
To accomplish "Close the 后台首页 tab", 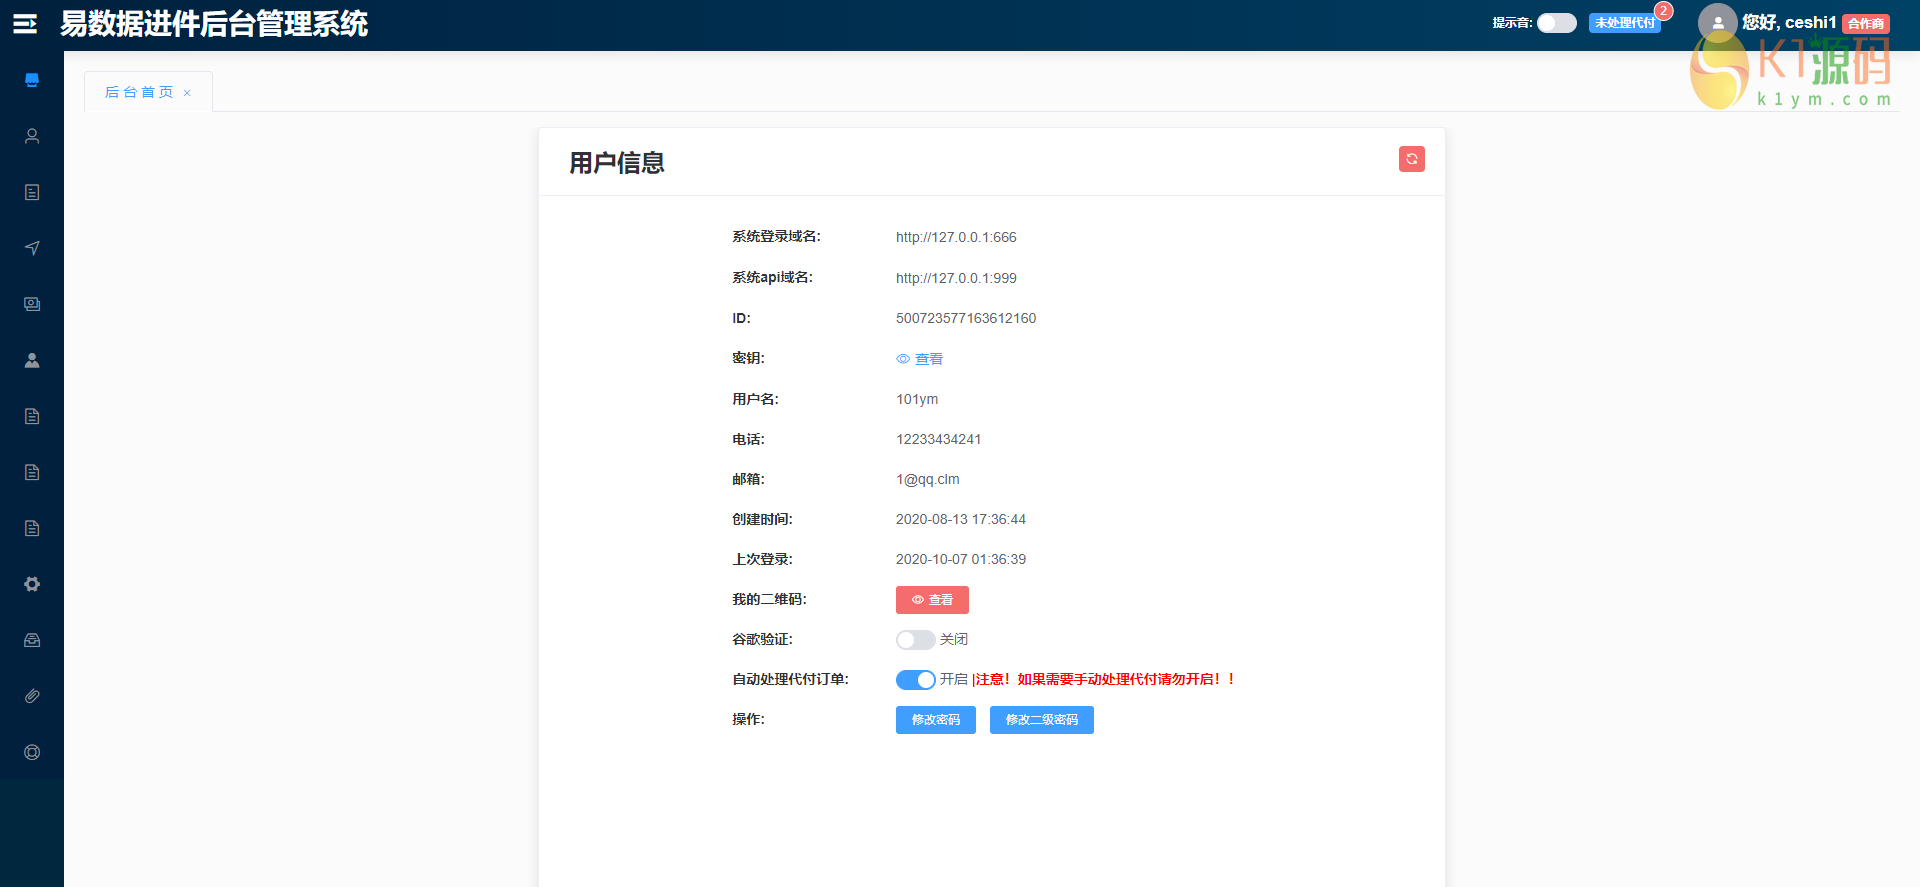I will click(187, 93).
